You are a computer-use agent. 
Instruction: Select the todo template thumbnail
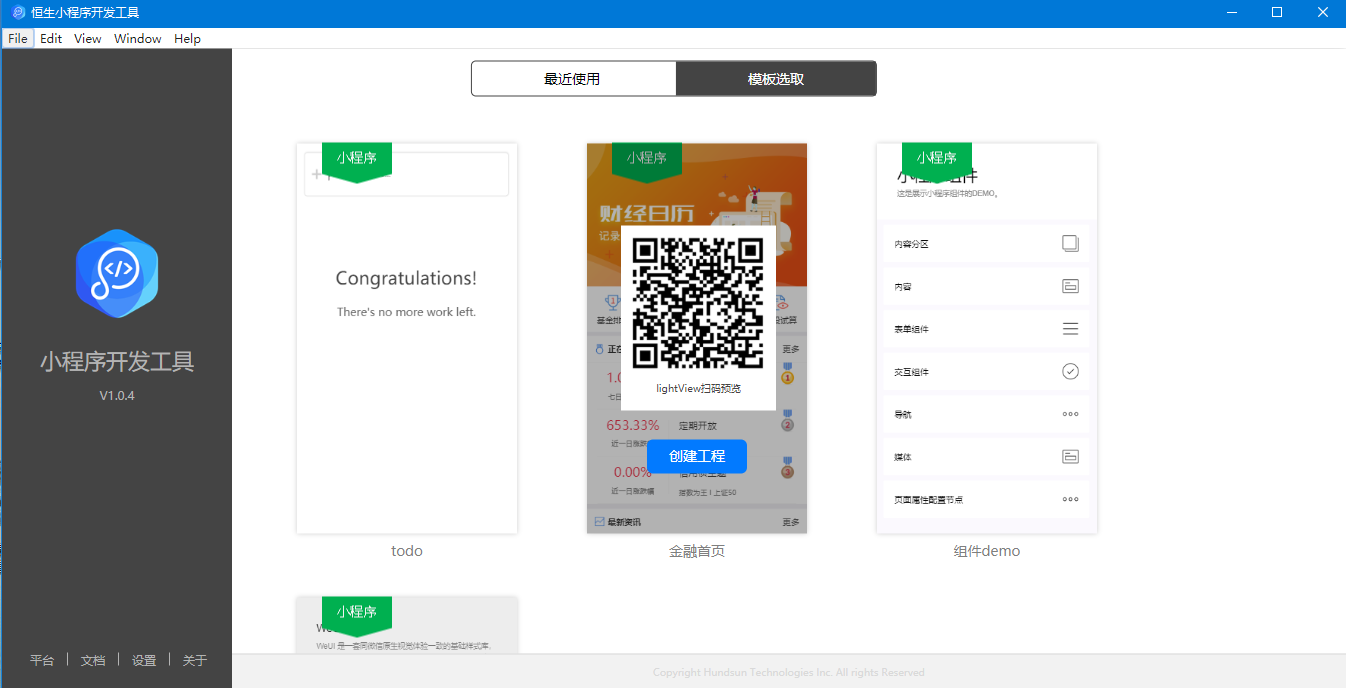coord(407,338)
